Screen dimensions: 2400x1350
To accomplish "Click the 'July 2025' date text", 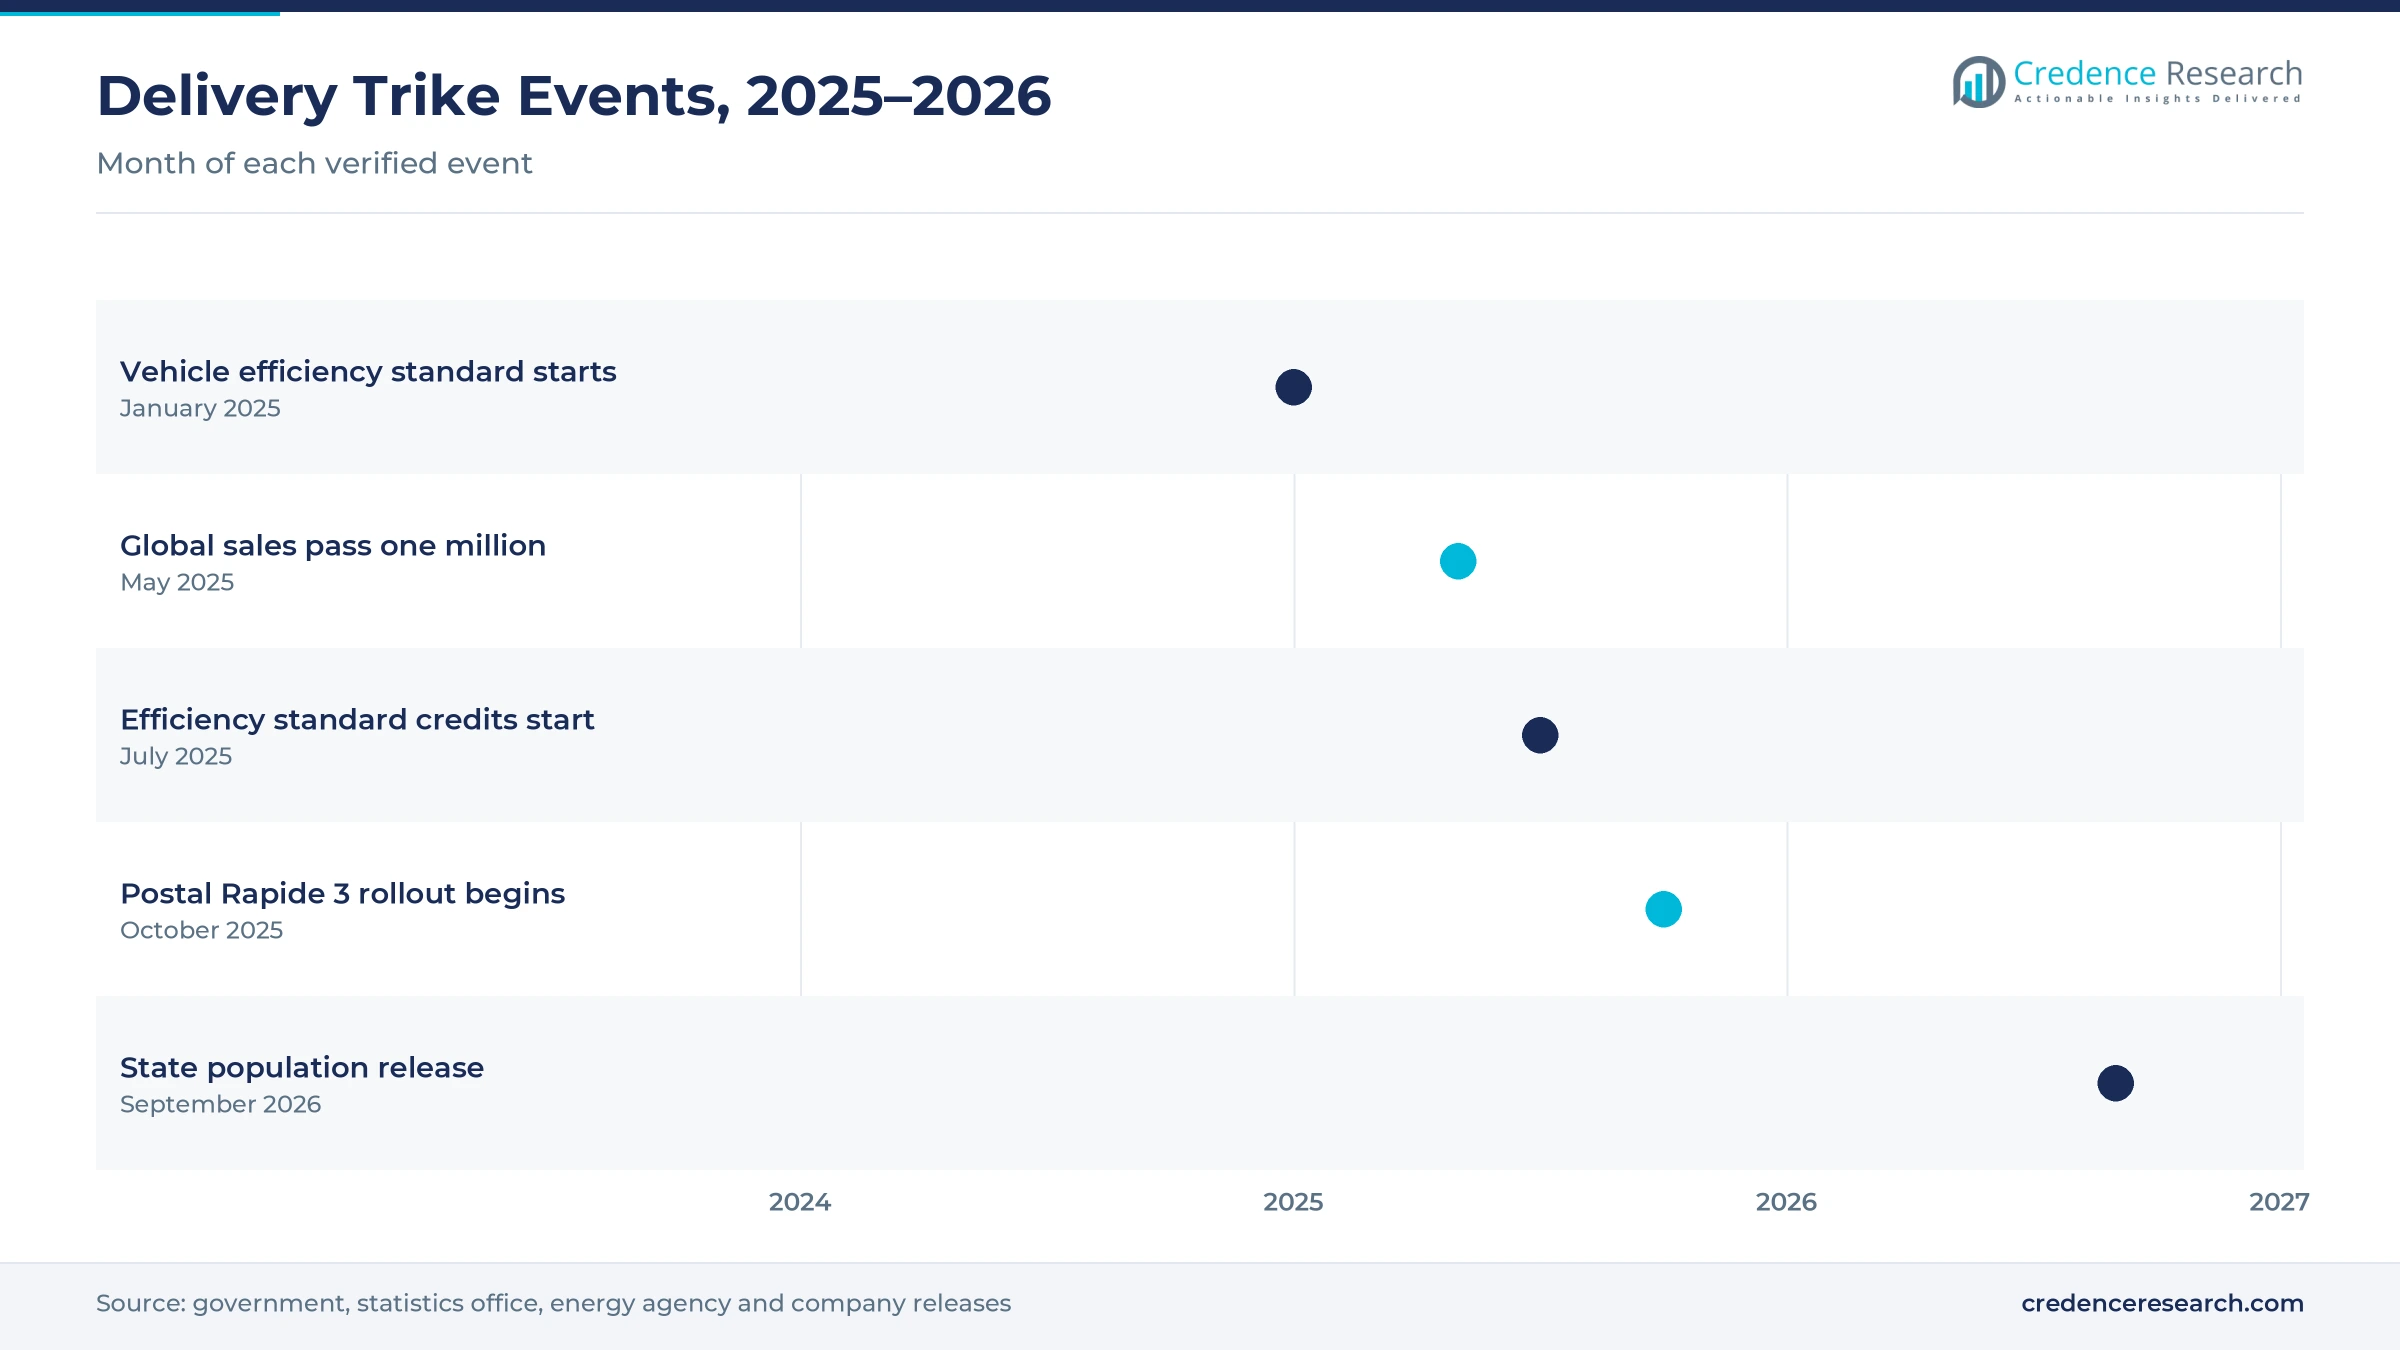I will pyautogui.click(x=176, y=756).
